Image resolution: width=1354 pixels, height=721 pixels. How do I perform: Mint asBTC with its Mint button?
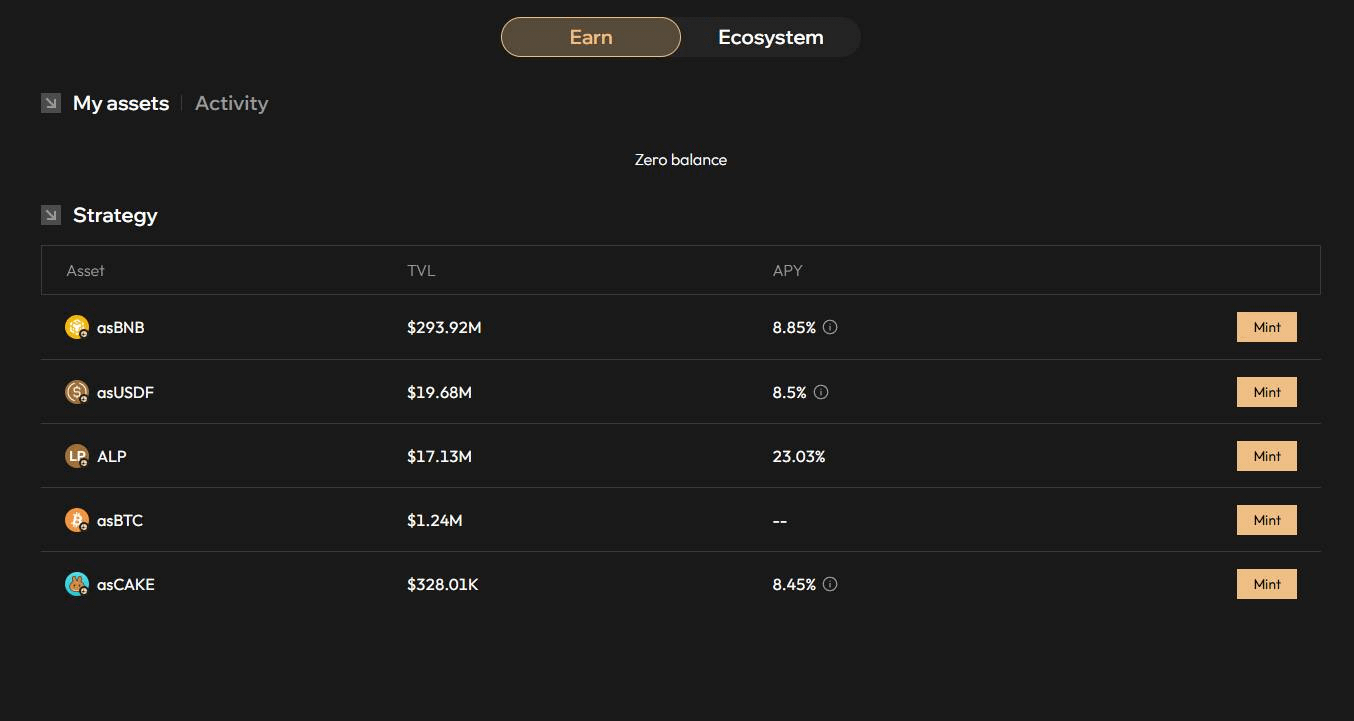coord(1266,520)
